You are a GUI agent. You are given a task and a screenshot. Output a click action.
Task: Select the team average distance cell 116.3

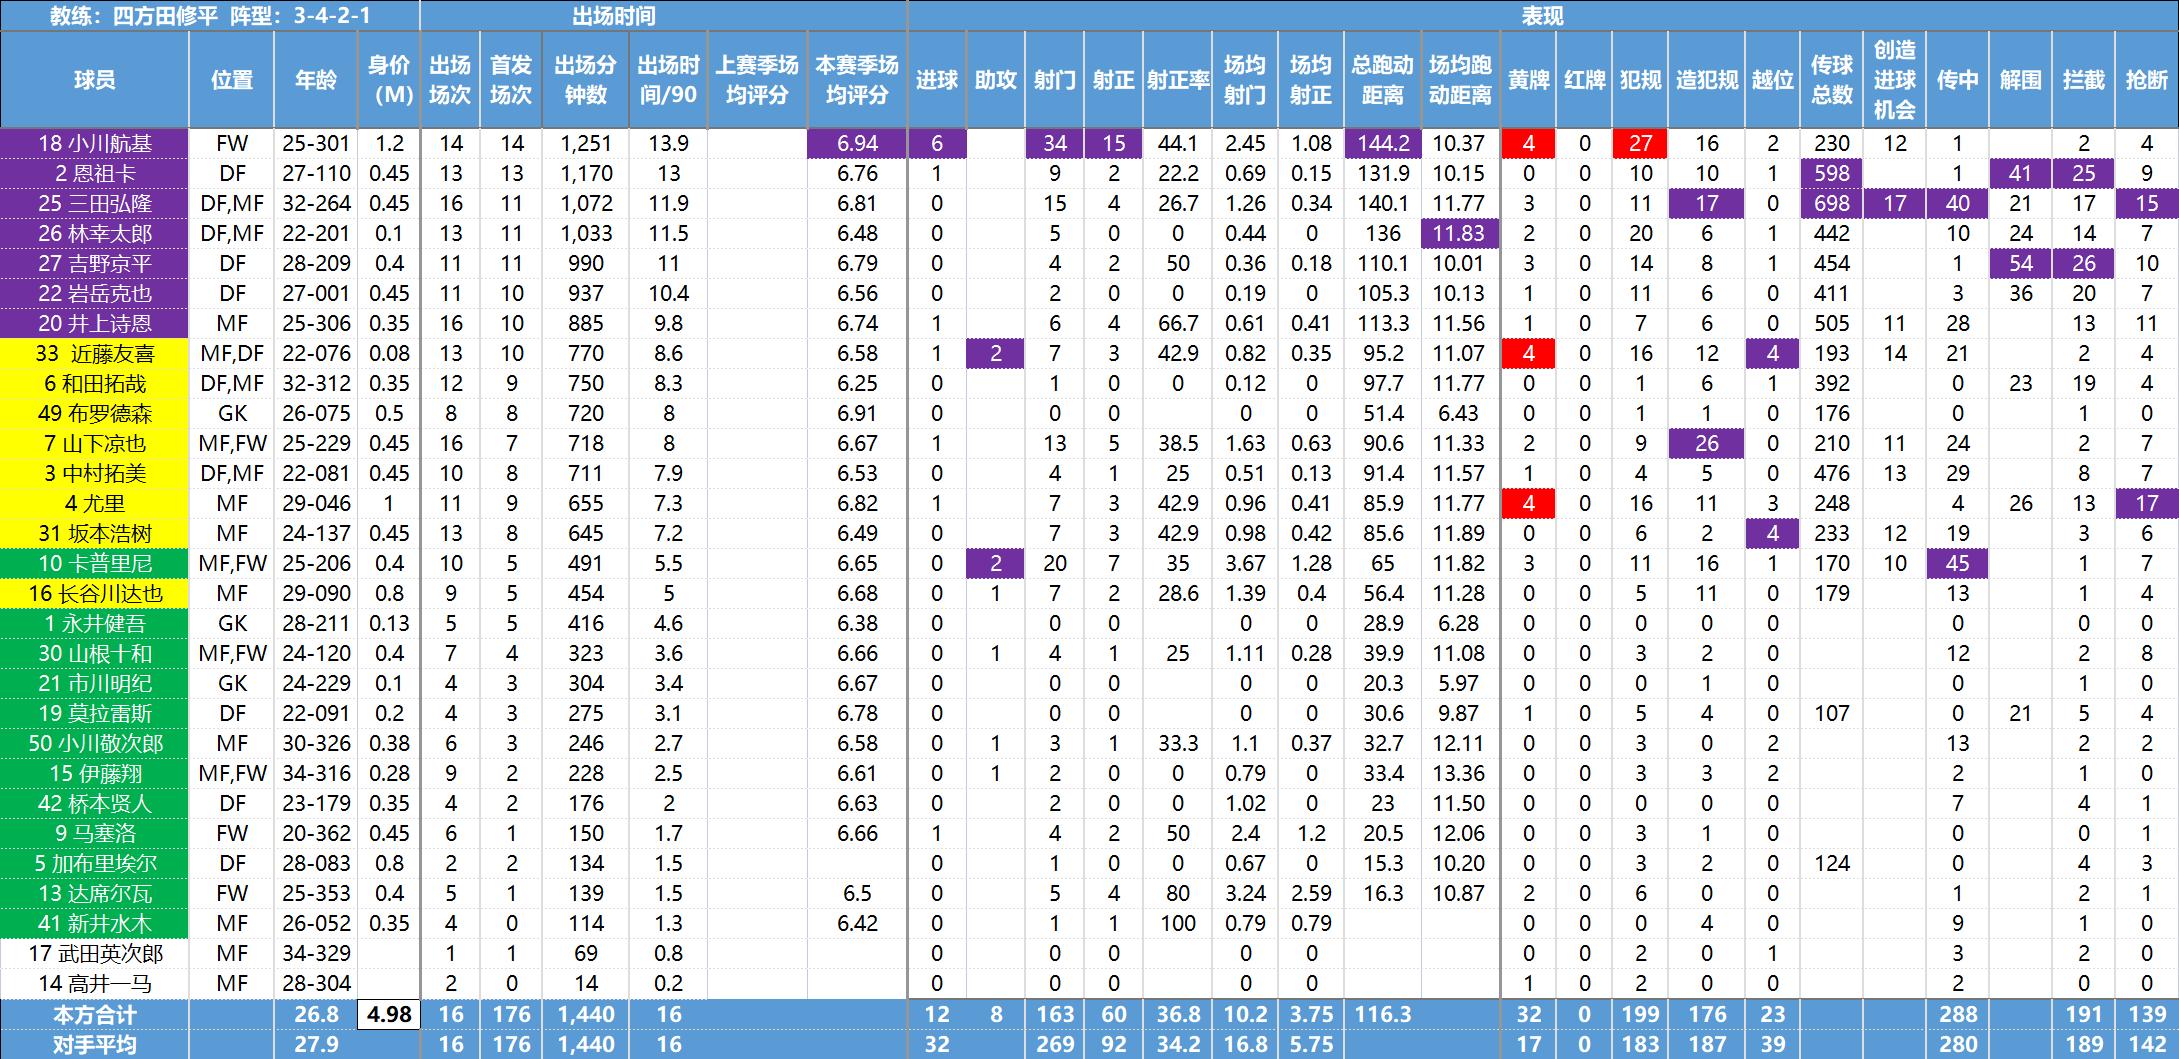[1383, 1014]
